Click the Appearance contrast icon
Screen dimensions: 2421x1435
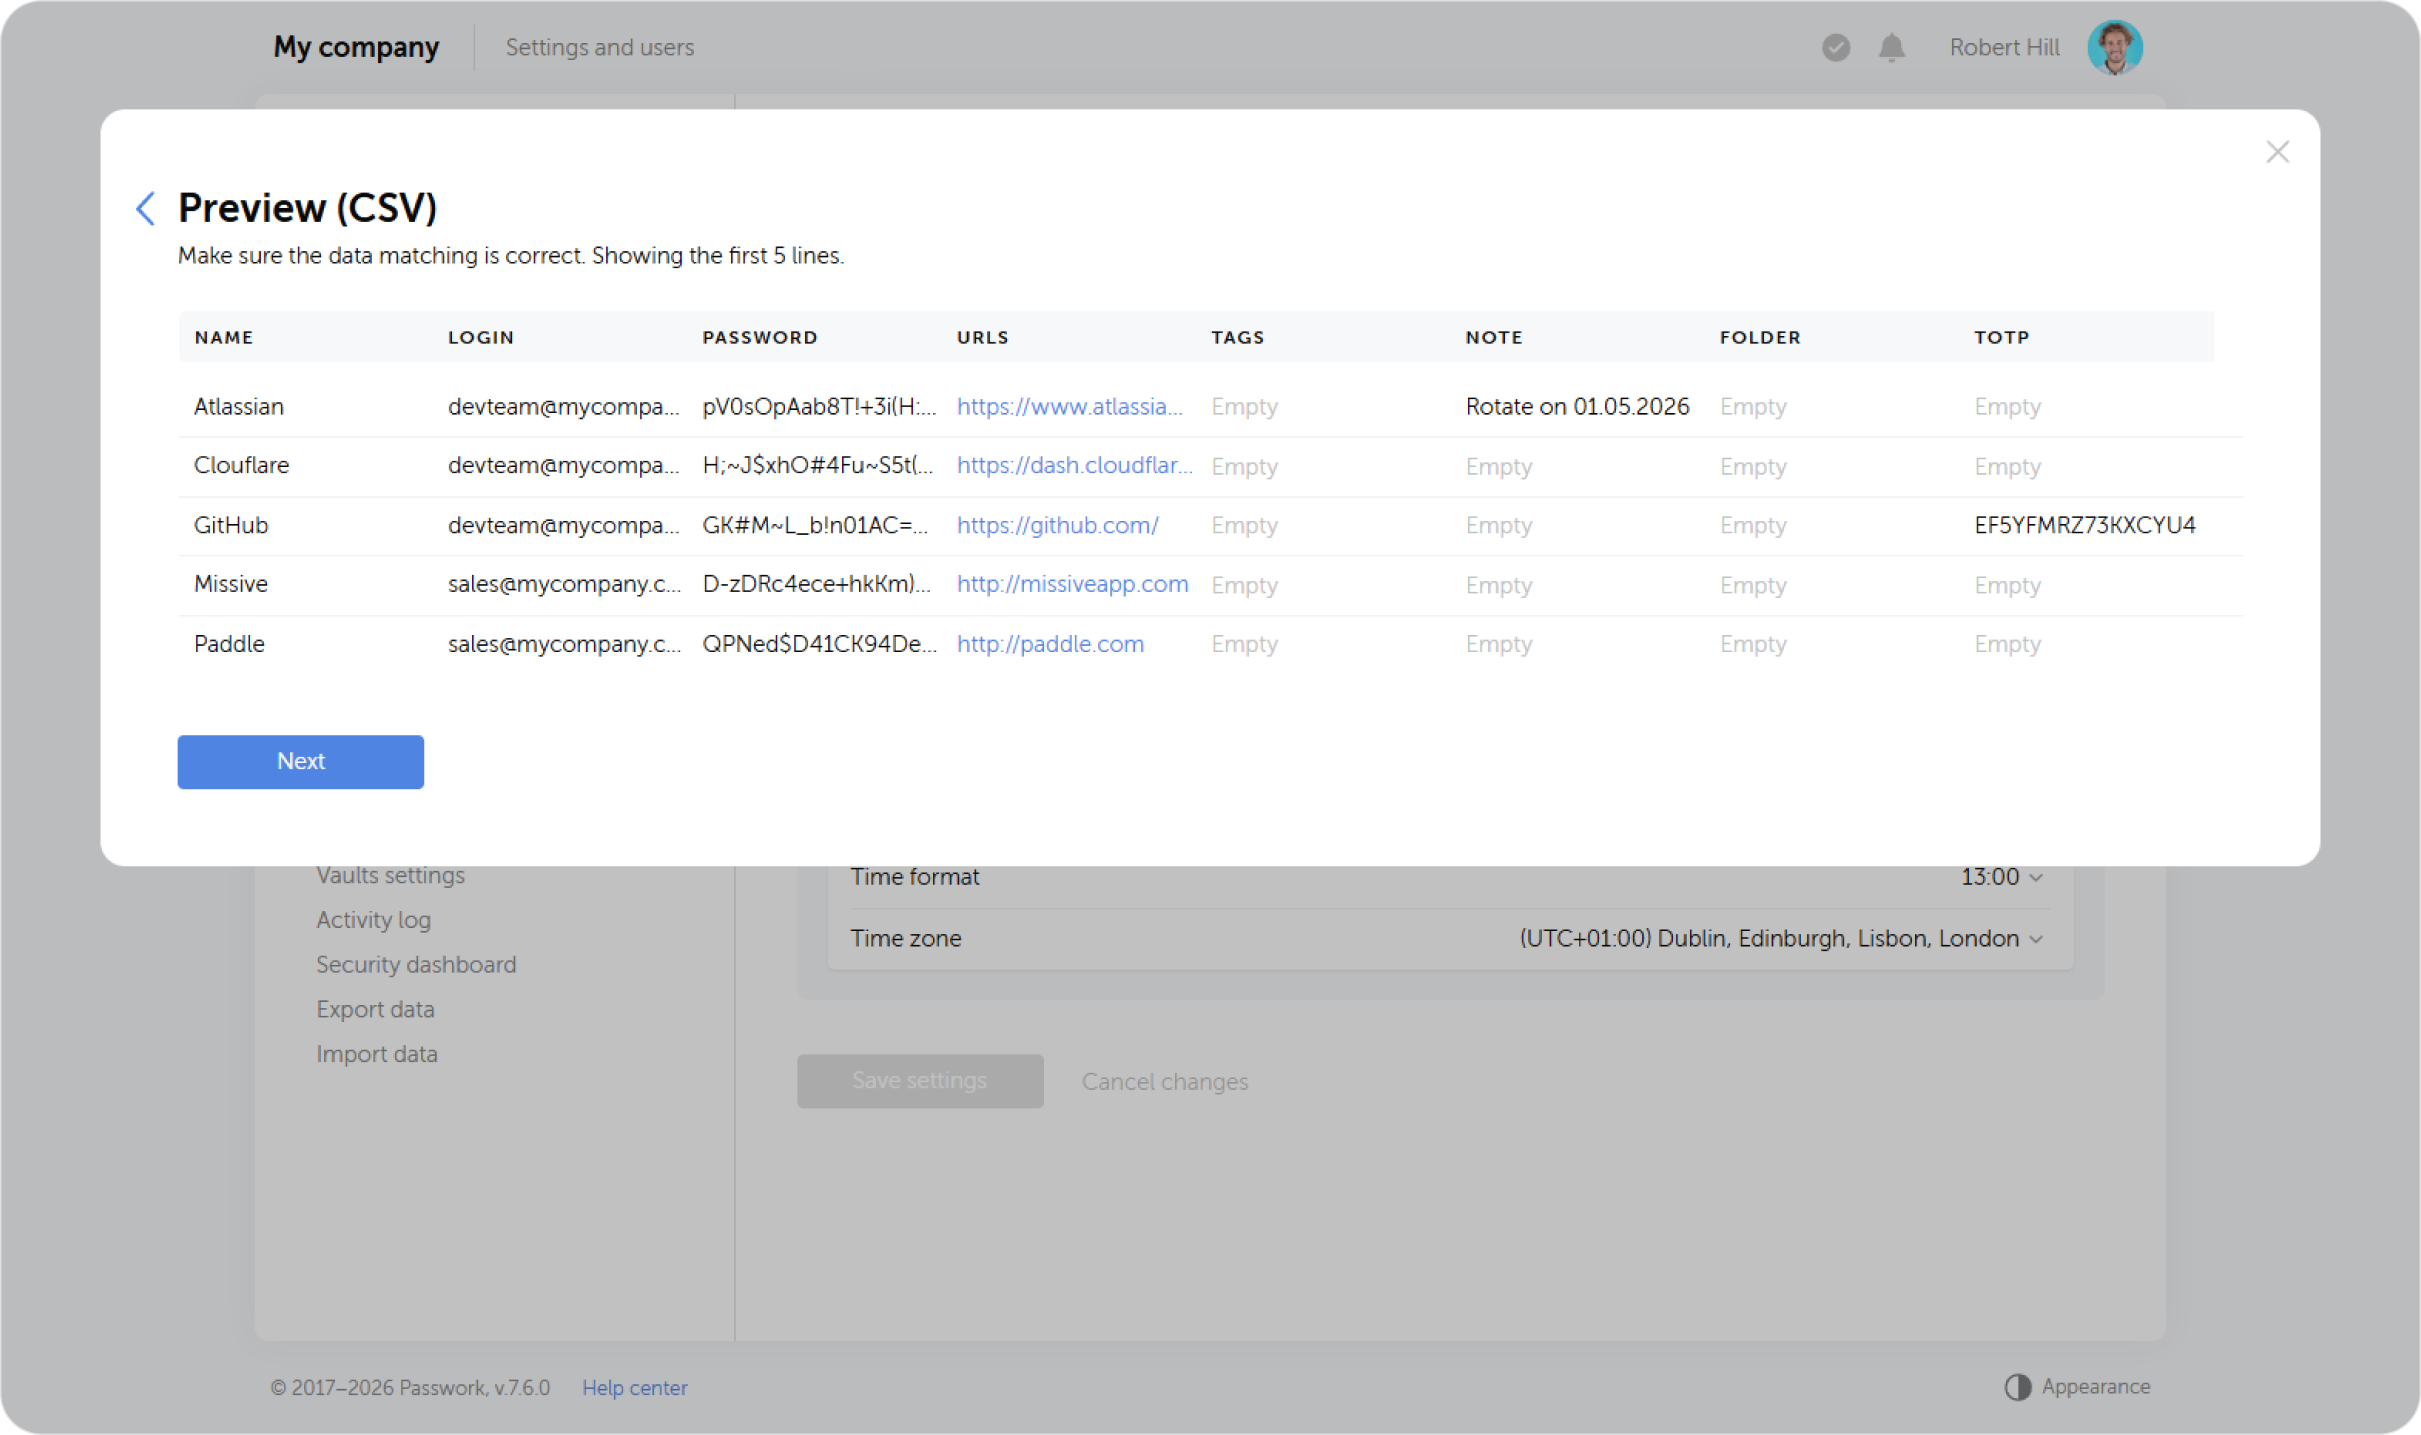click(2017, 1386)
